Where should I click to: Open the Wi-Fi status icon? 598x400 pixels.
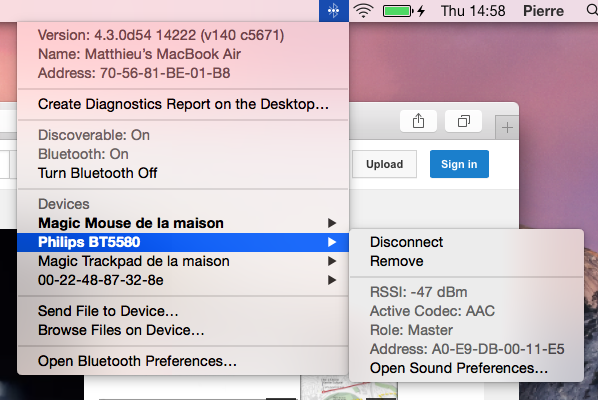tap(363, 11)
